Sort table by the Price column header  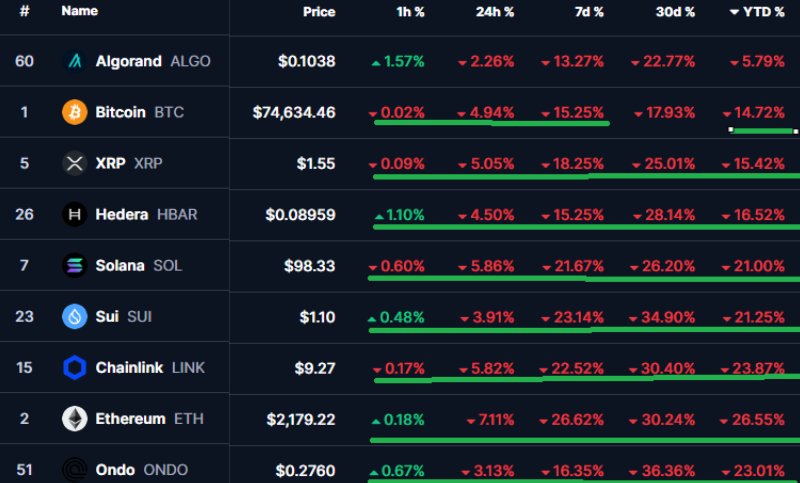point(319,12)
